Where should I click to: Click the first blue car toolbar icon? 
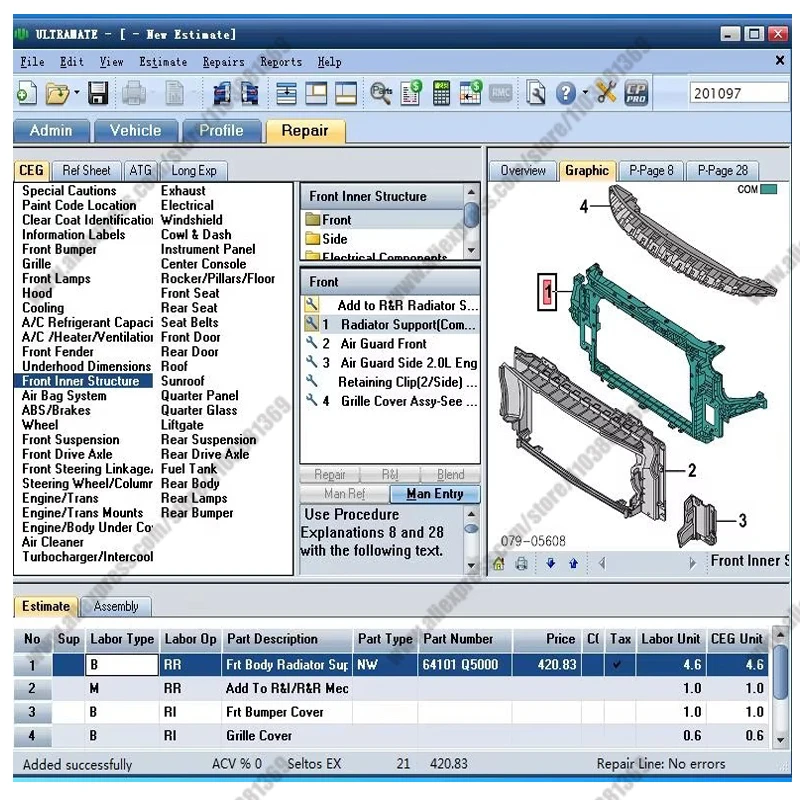click(221, 93)
